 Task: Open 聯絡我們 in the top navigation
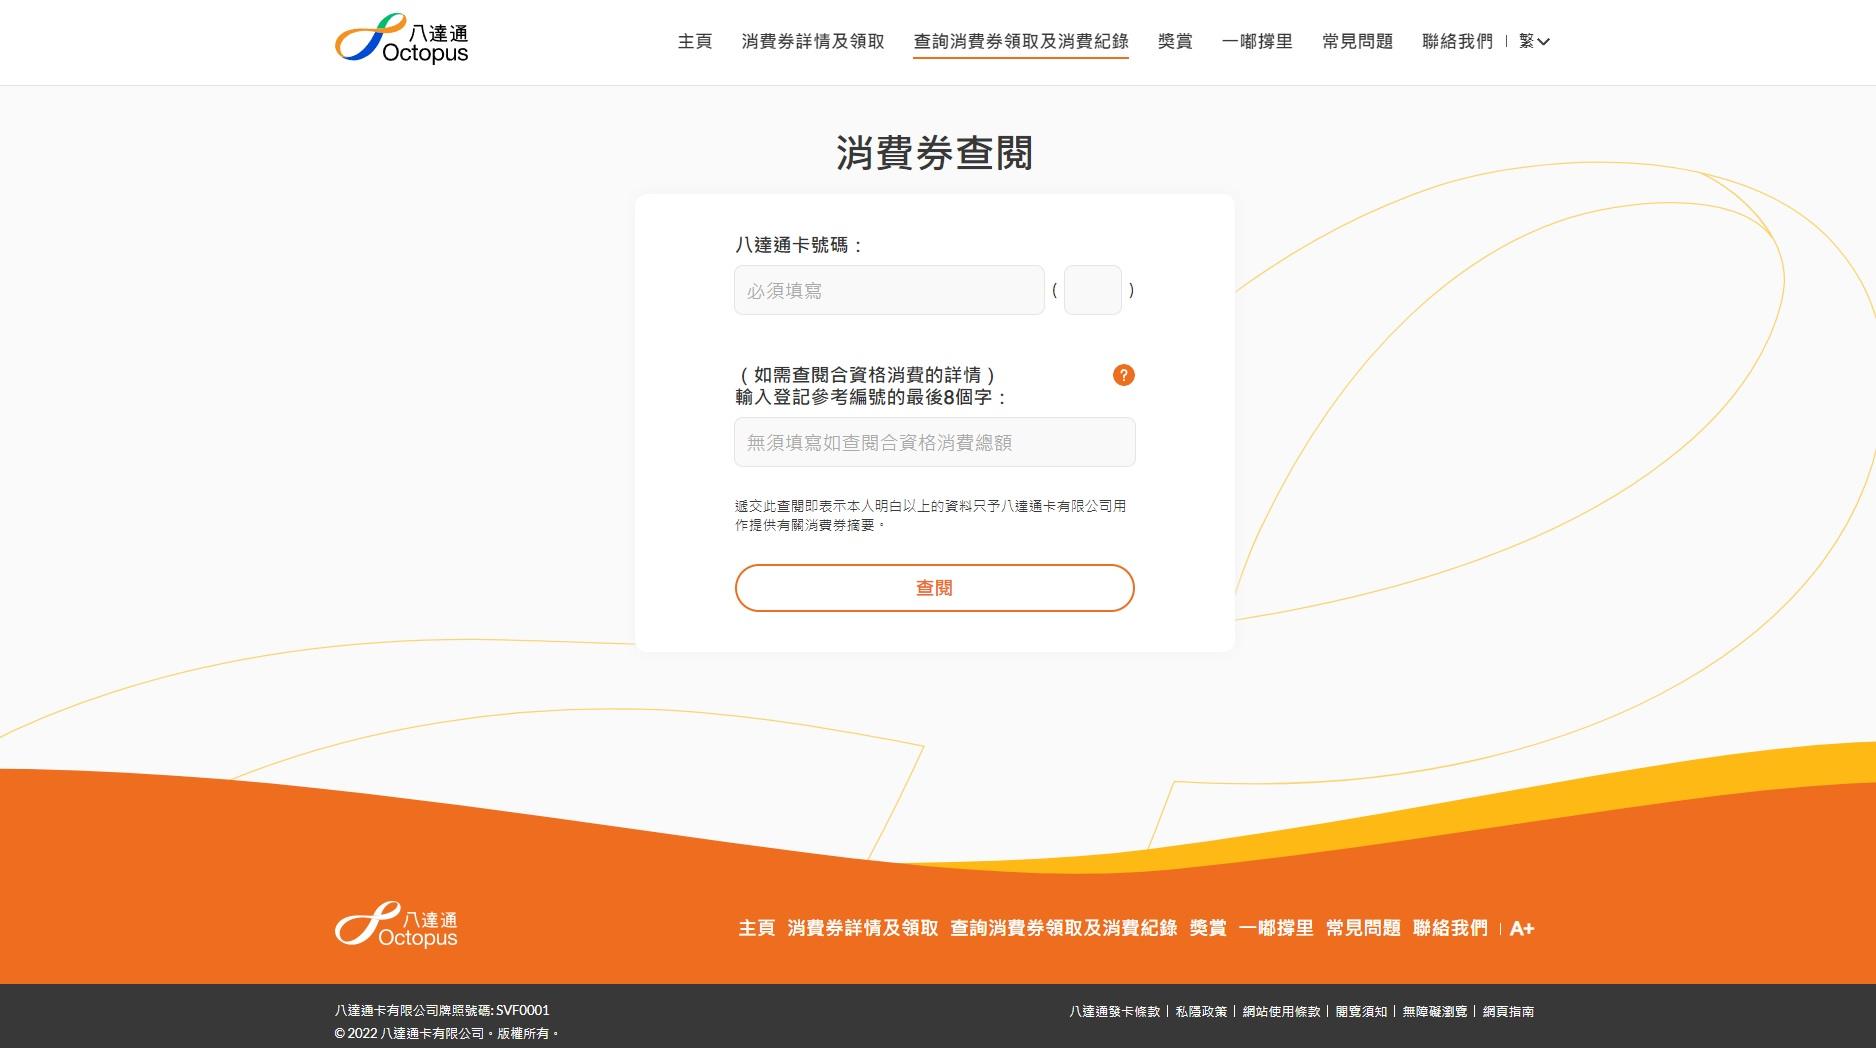coord(1457,42)
